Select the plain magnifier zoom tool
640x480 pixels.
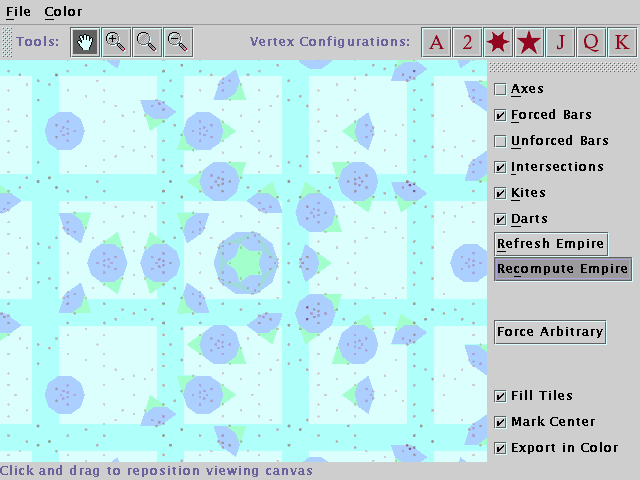click(x=147, y=42)
